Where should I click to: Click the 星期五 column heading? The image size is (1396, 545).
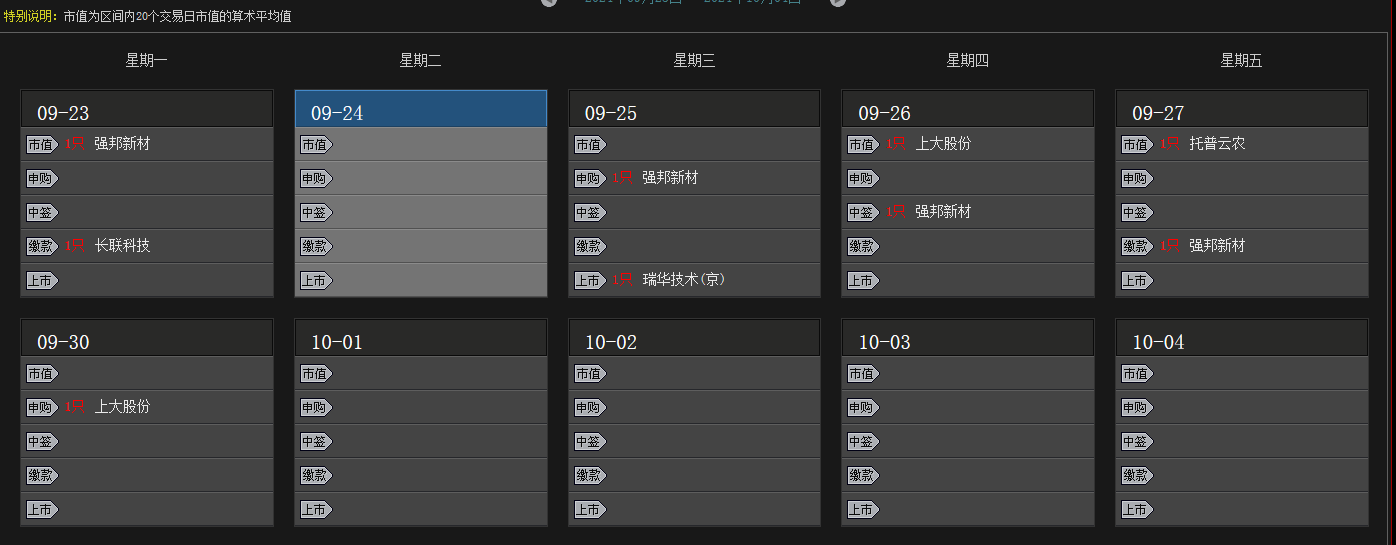click(1242, 61)
